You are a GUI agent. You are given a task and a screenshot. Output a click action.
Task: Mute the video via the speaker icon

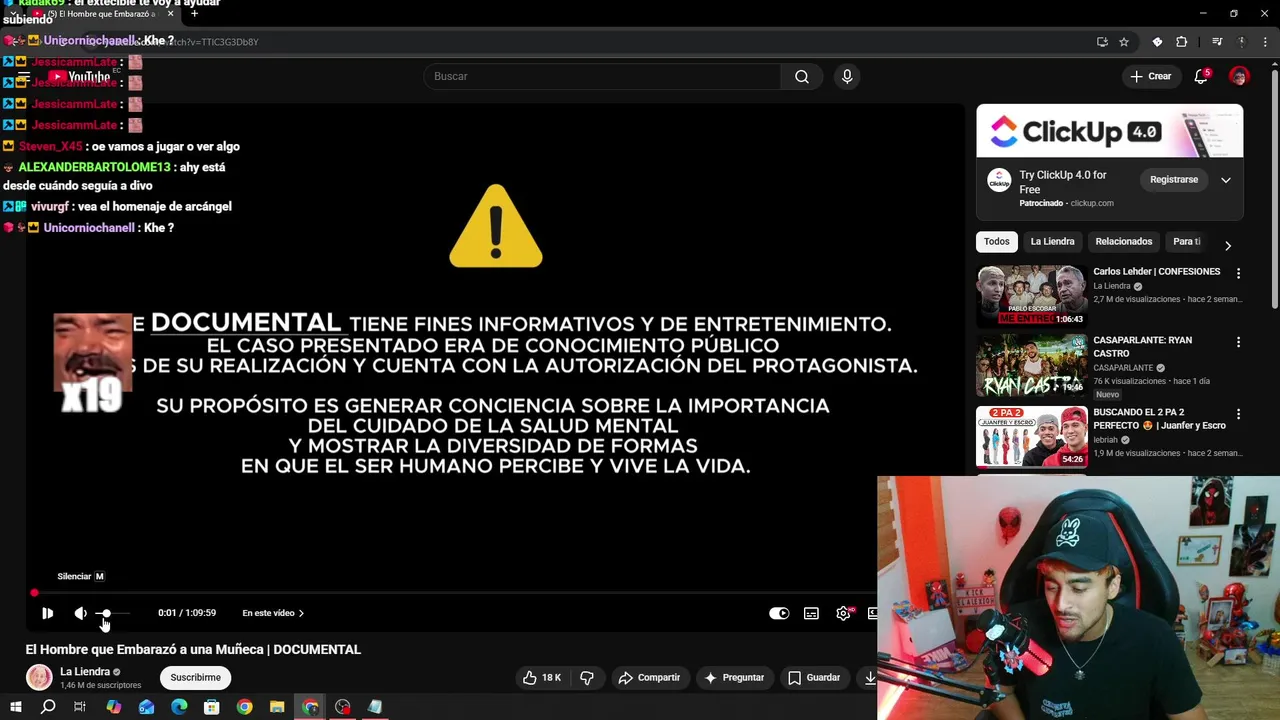tap(80, 613)
